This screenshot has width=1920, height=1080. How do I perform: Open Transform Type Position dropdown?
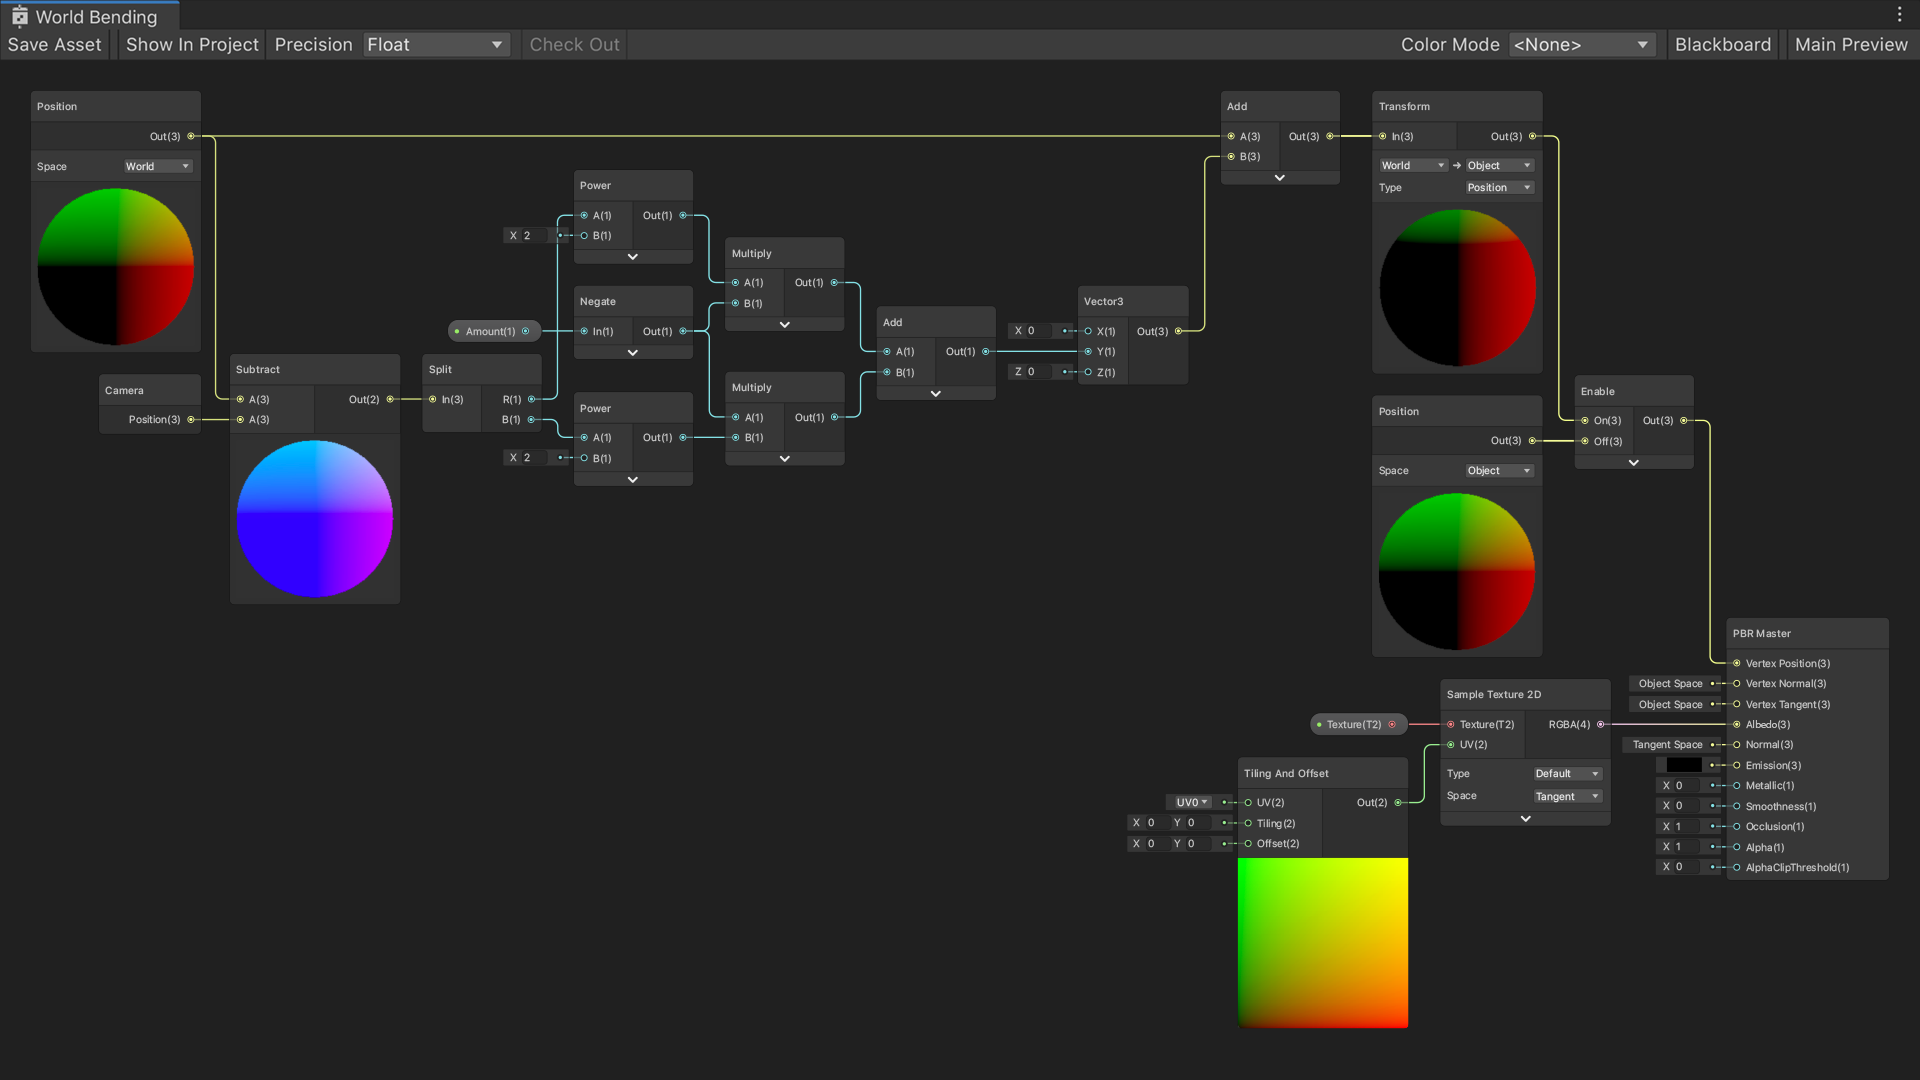1499,188
